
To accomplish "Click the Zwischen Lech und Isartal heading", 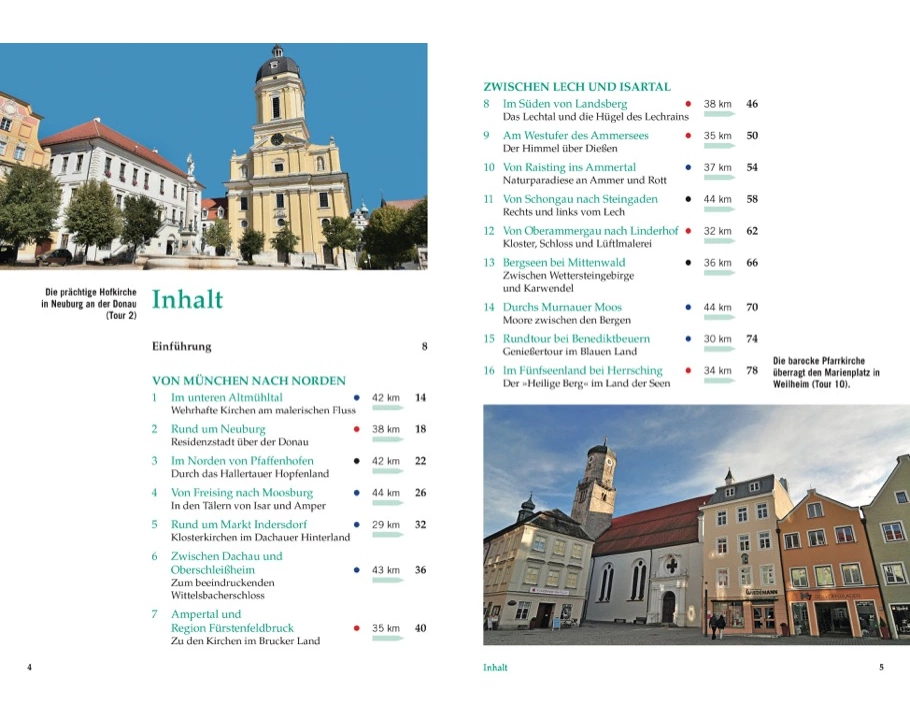I will [576, 87].
